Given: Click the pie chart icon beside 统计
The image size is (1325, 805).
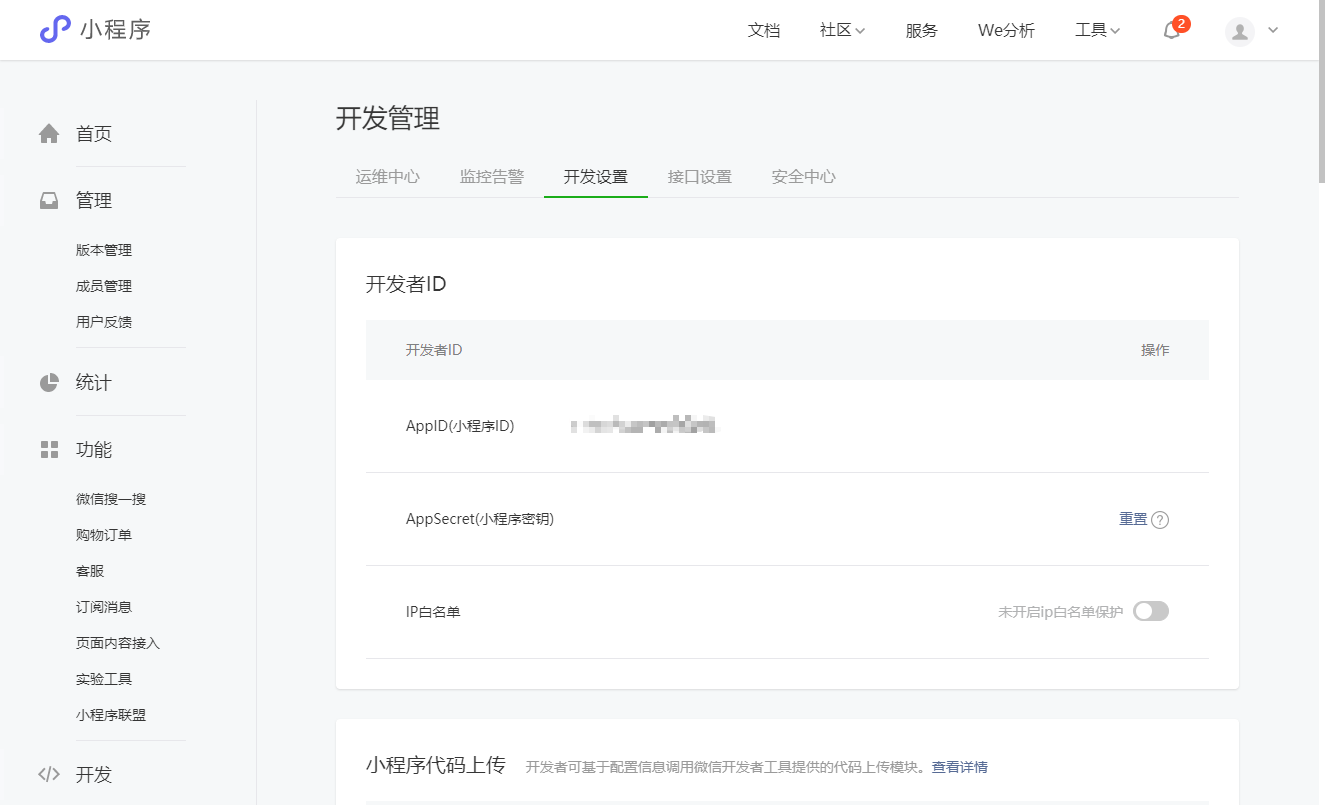Looking at the screenshot, I should (x=49, y=382).
